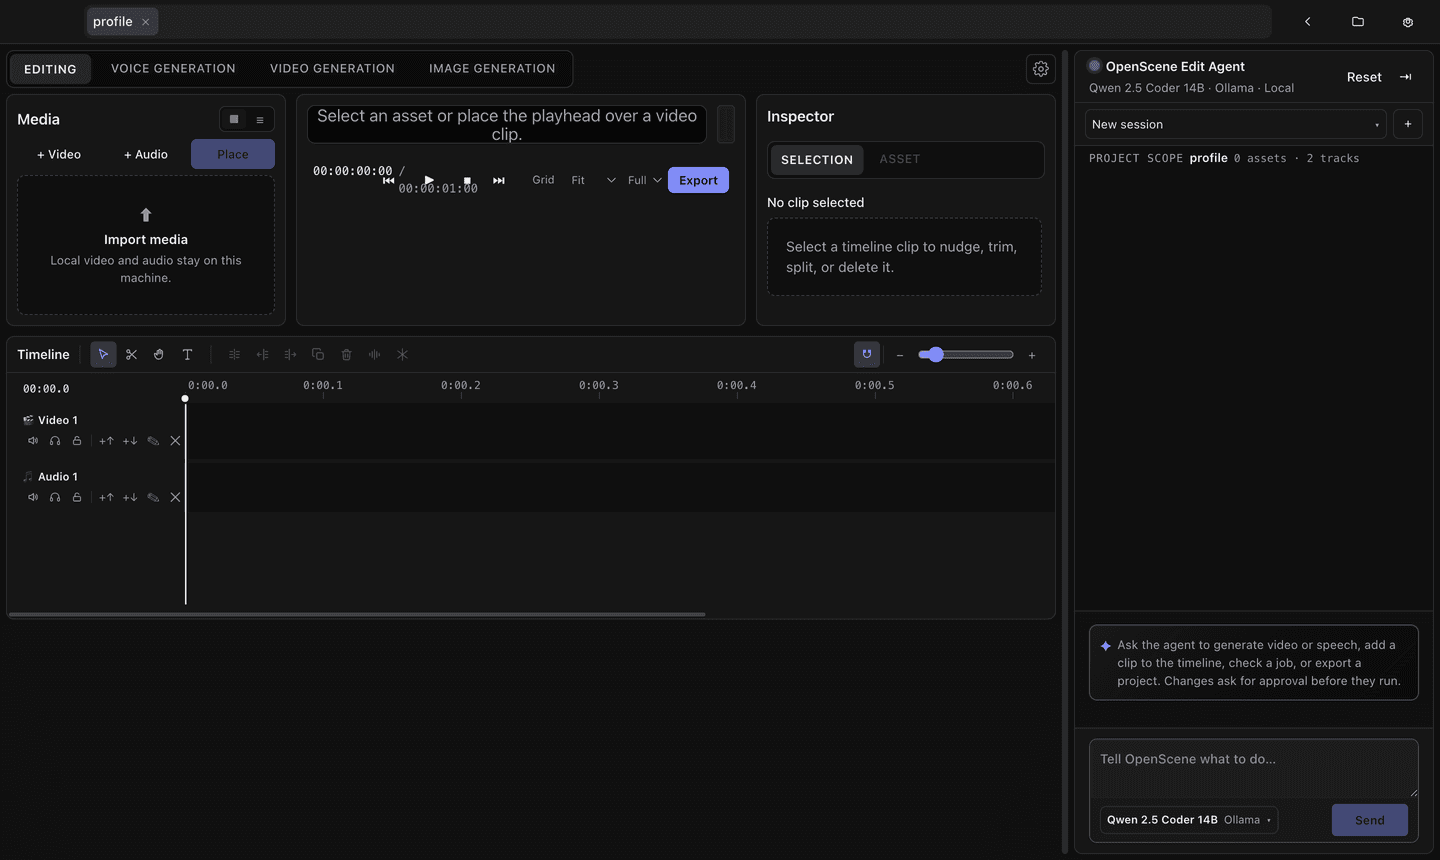Activate the scissors razor tool

[131, 354]
